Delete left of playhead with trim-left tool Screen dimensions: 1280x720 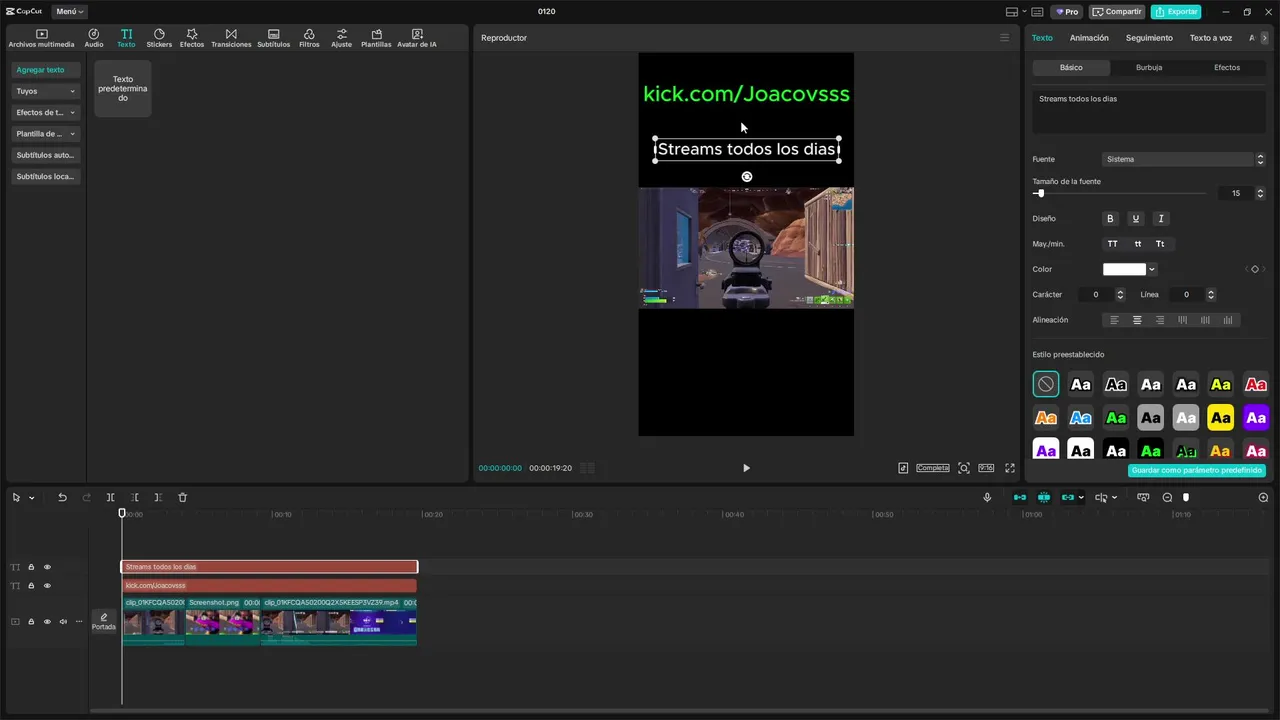pyautogui.click(x=134, y=497)
